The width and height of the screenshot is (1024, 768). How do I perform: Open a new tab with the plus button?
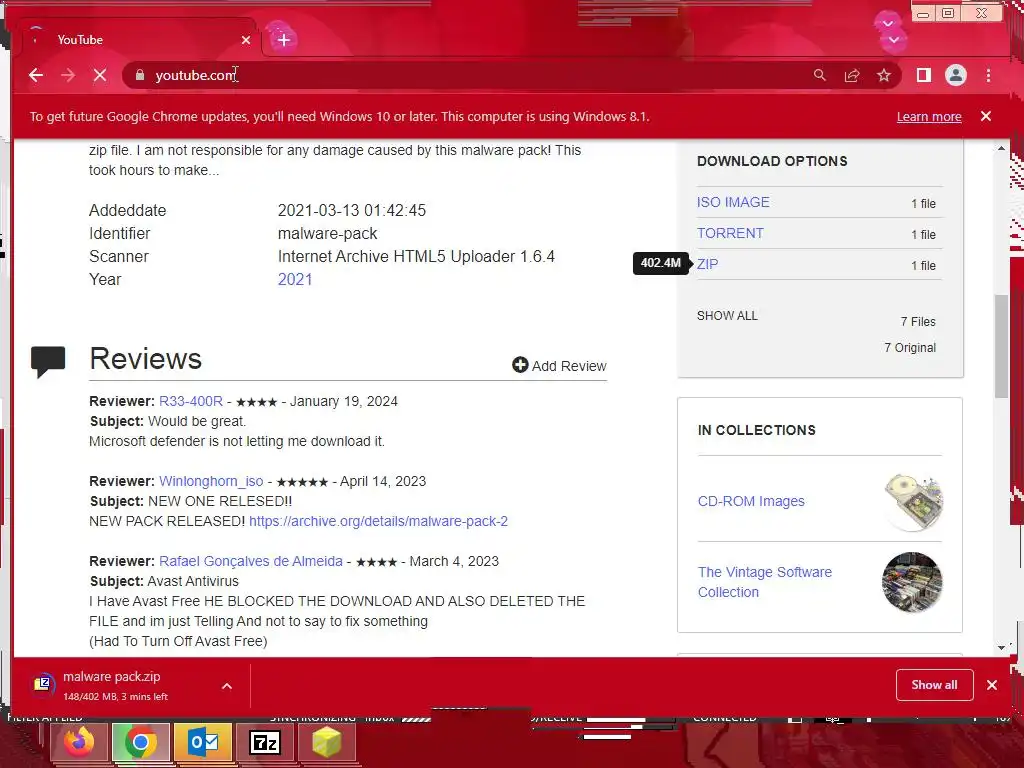(x=283, y=40)
